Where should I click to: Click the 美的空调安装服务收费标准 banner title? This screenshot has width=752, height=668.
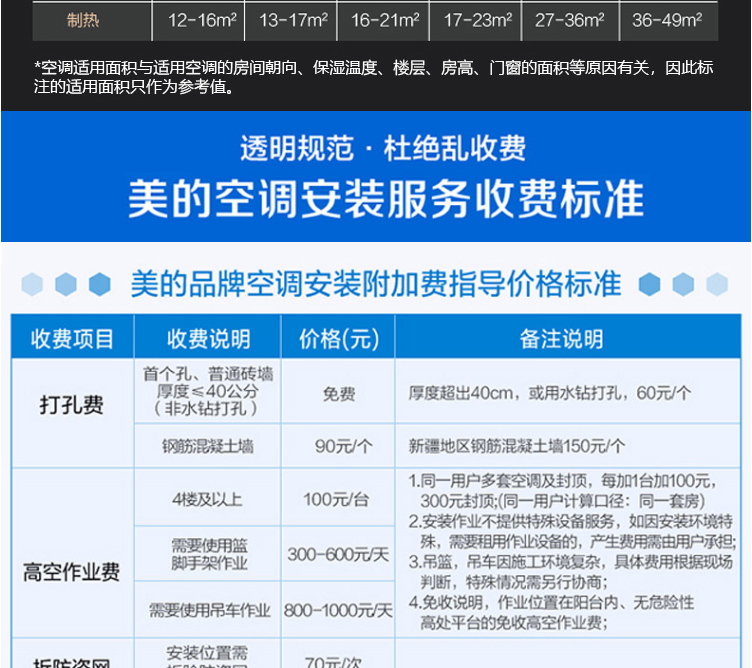(x=386, y=199)
